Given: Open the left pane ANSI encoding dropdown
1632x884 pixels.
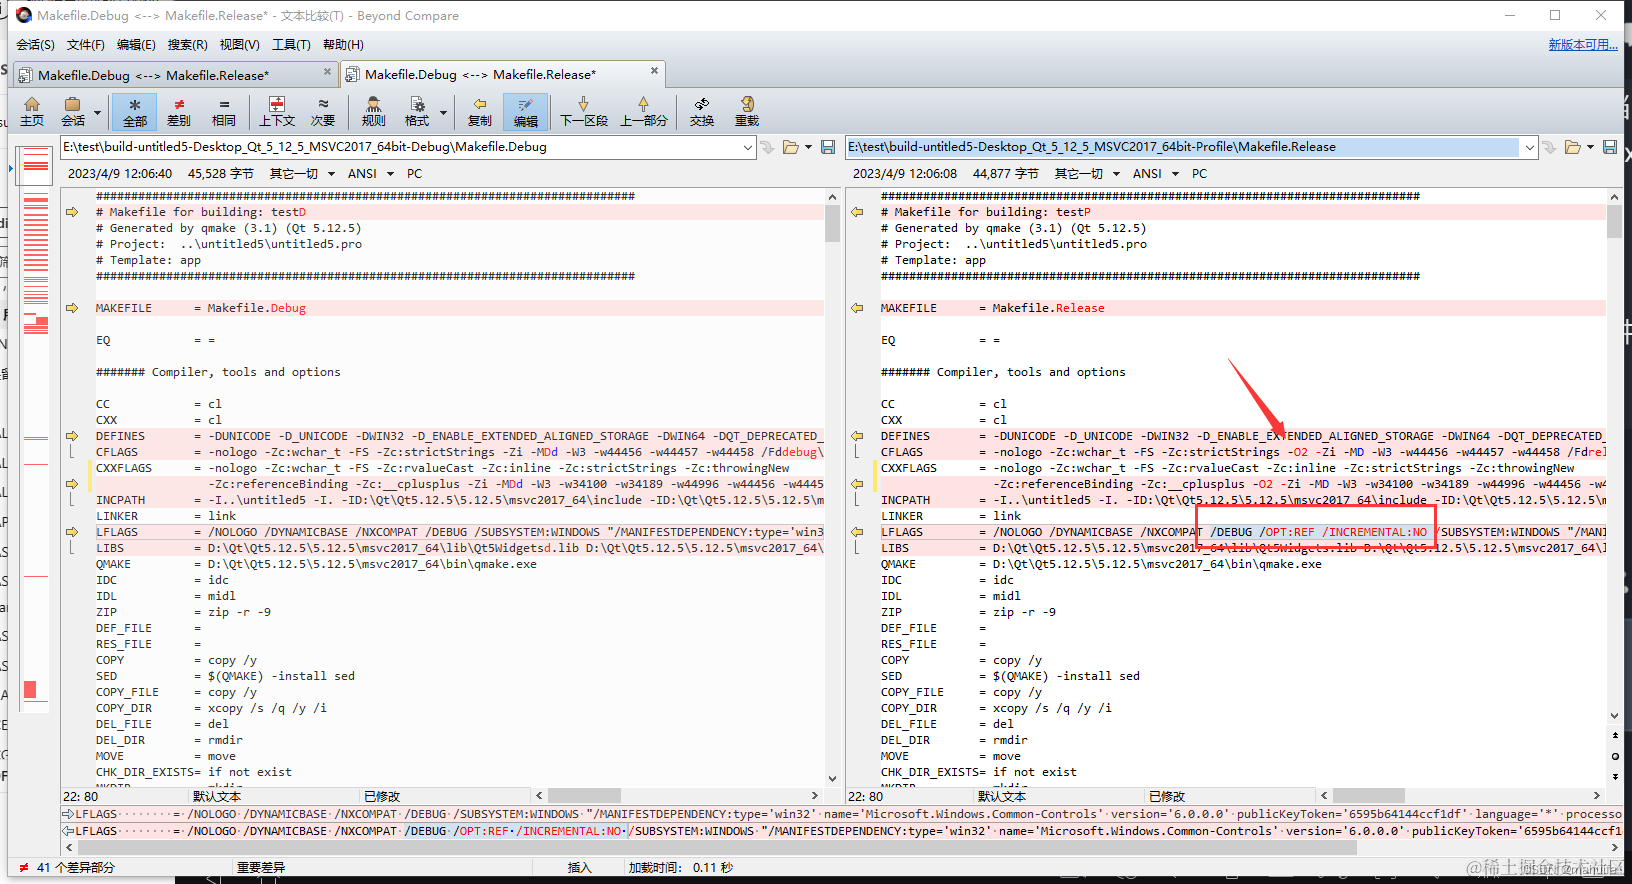Looking at the screenshot, I should pyautogui.click(x=370, y=174).
